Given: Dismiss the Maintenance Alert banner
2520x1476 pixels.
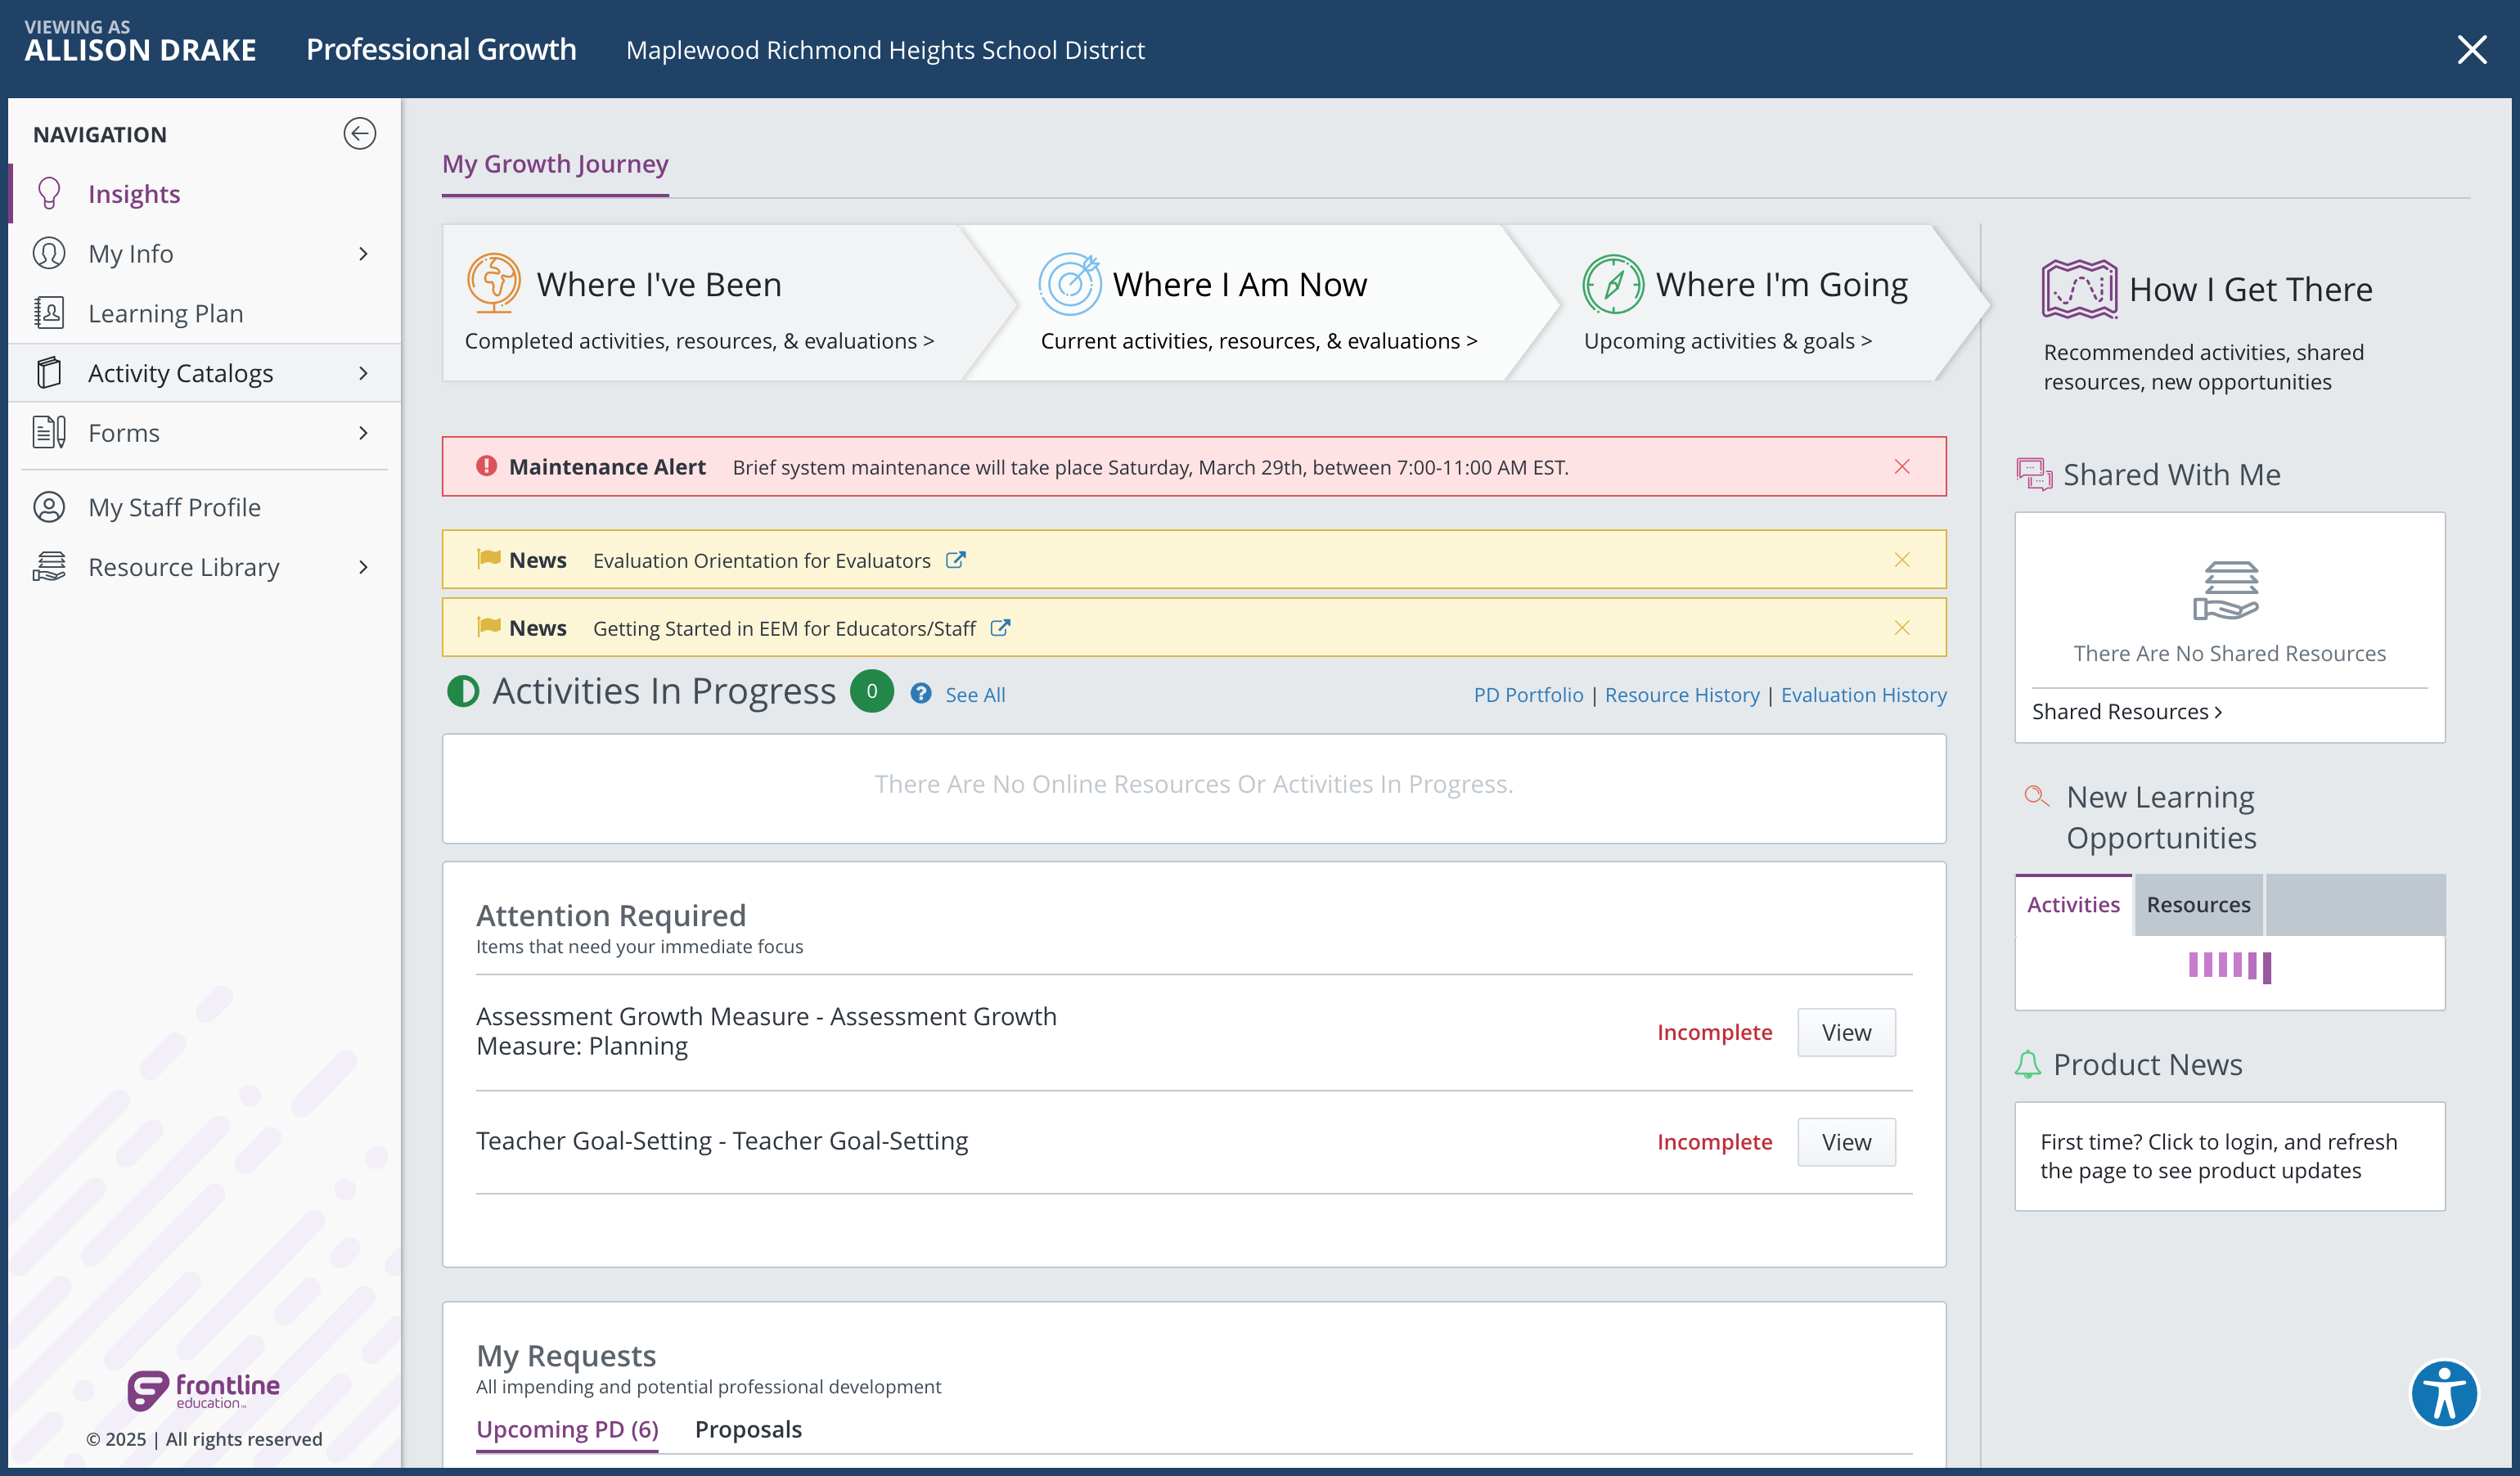Looking at the screenshot, I should (x=1902, y=467).
